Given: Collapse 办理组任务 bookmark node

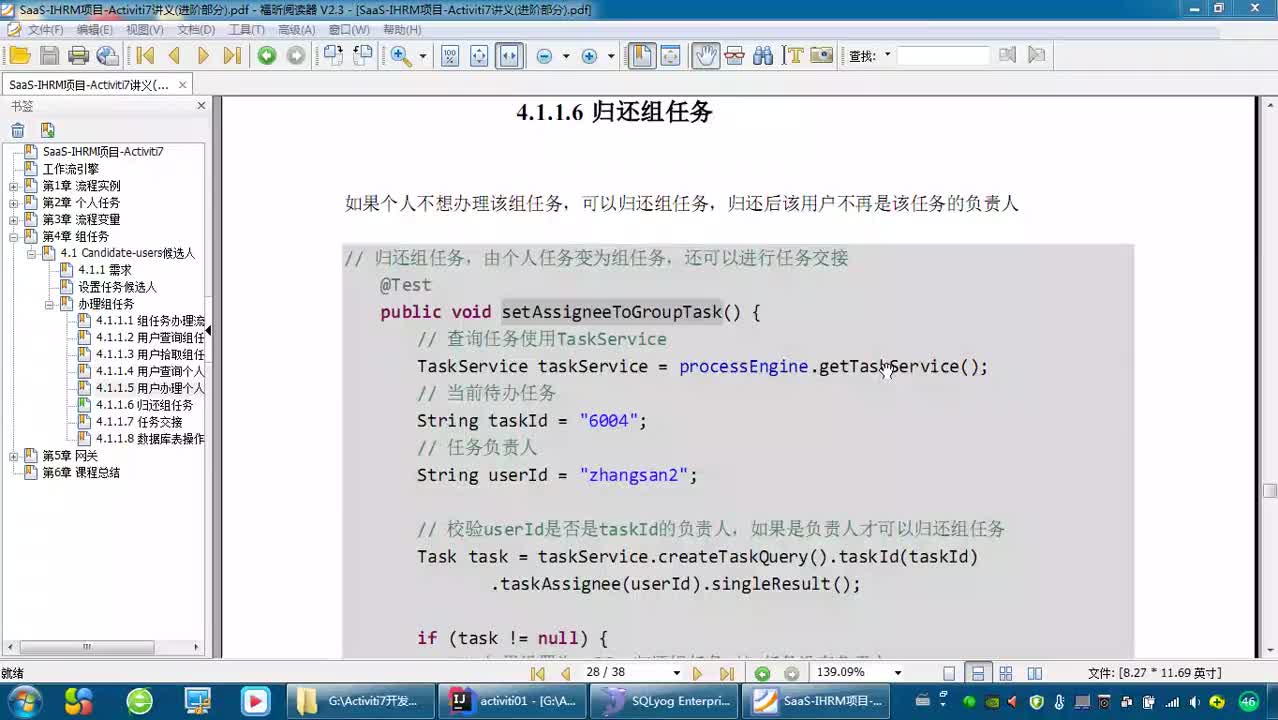Looking at the screenshot, I should coord(50,305).
